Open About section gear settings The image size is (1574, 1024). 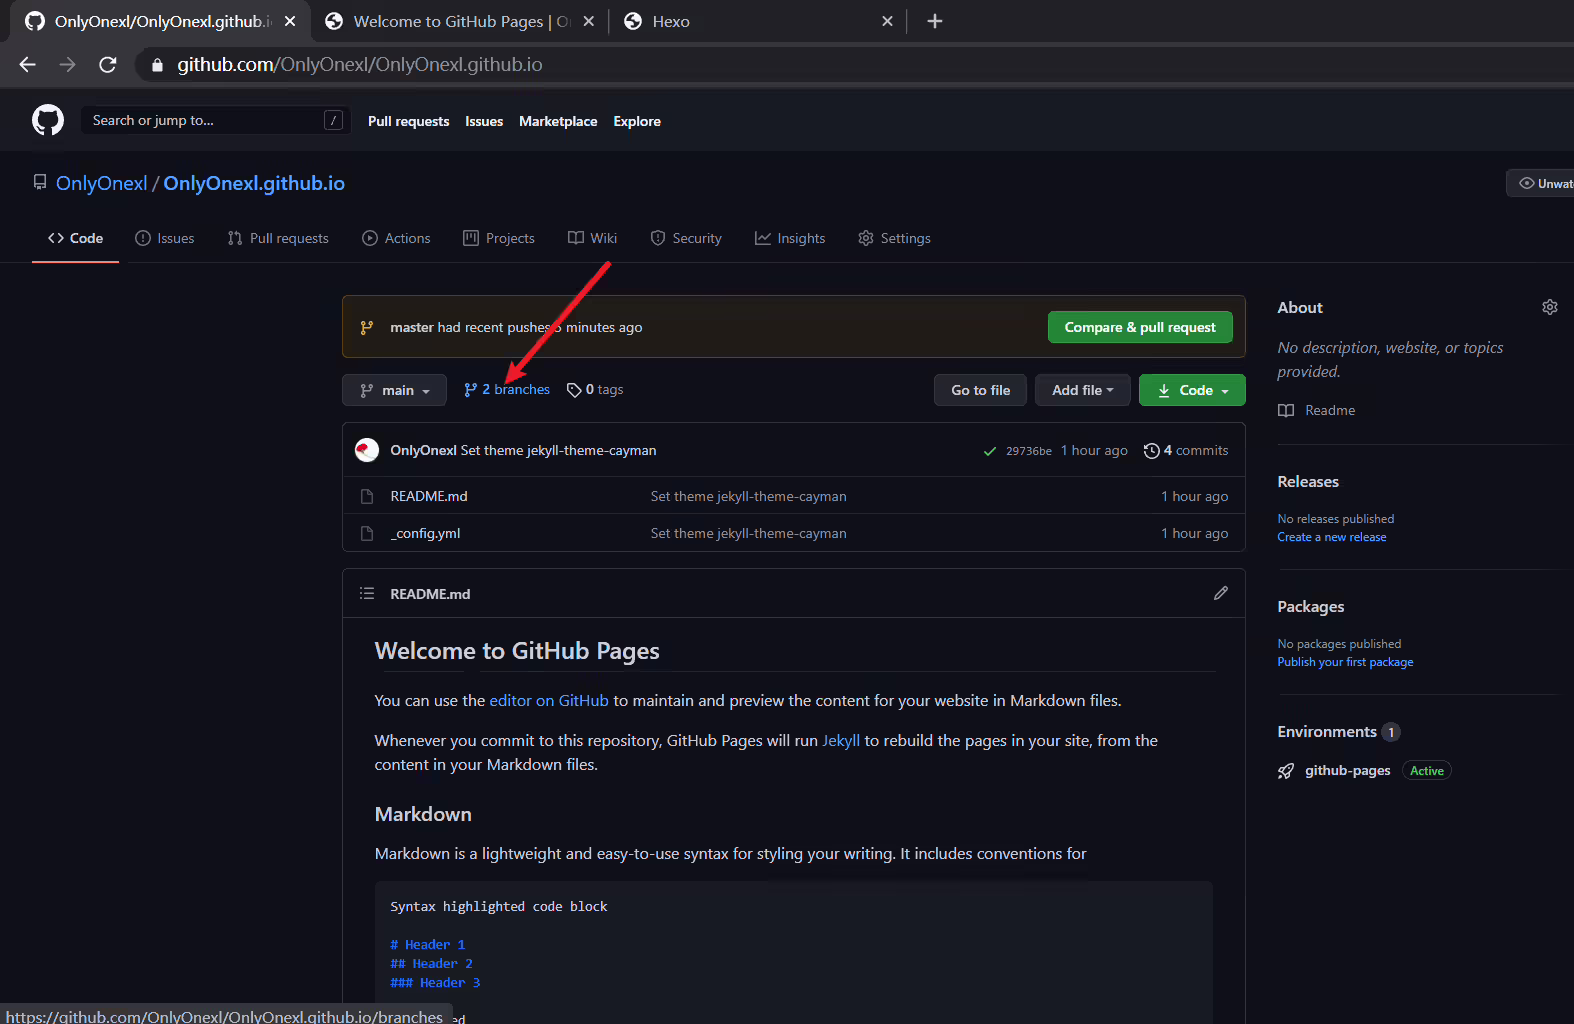pos(1549,307)
